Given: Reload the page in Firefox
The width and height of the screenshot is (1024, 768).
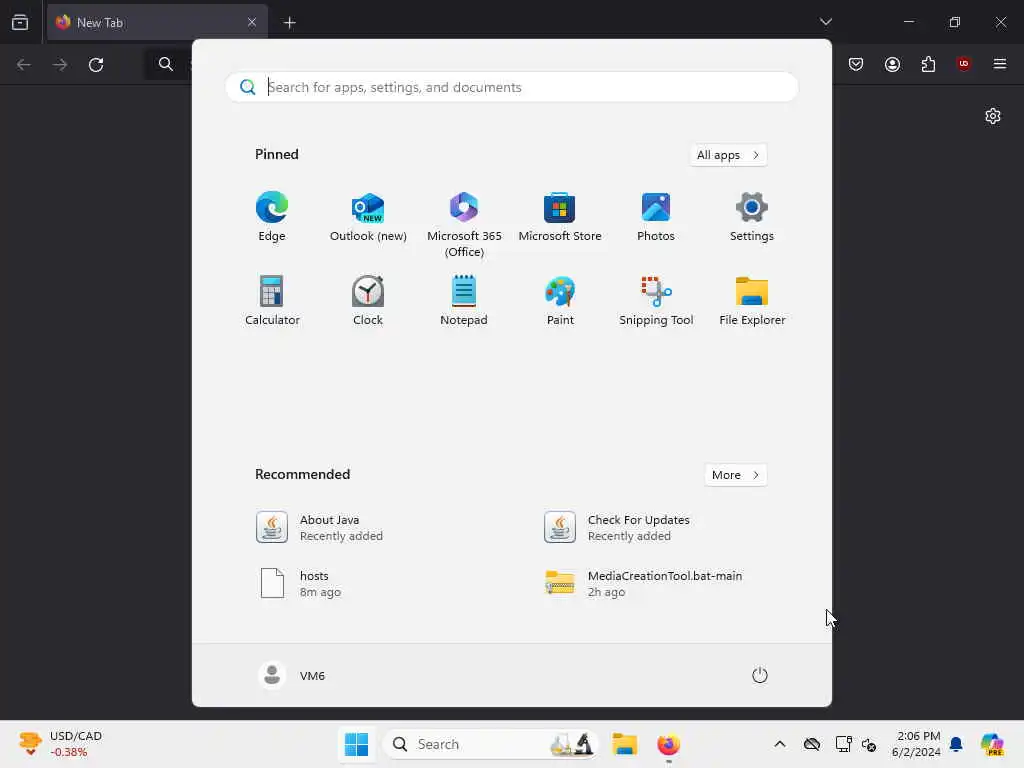Looking at the screenshot, I should coord(96,65).
